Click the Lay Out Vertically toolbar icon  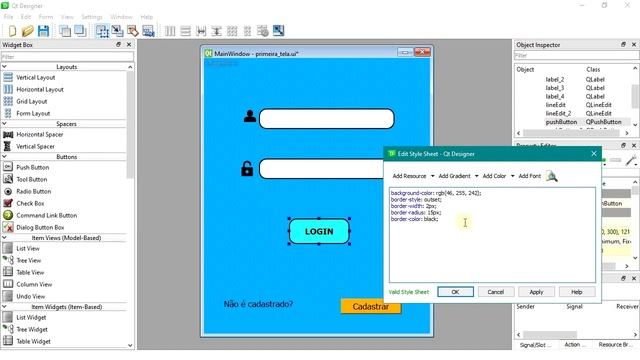pos(185,31)
